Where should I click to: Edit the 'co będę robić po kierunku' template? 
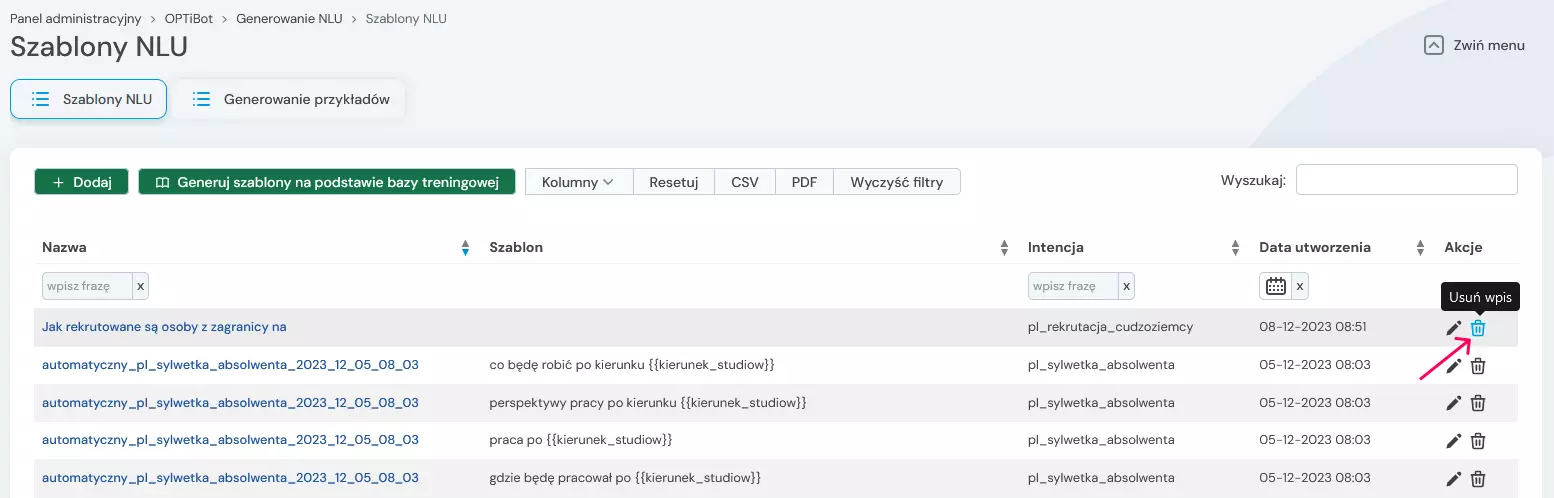coord(1453,366)
